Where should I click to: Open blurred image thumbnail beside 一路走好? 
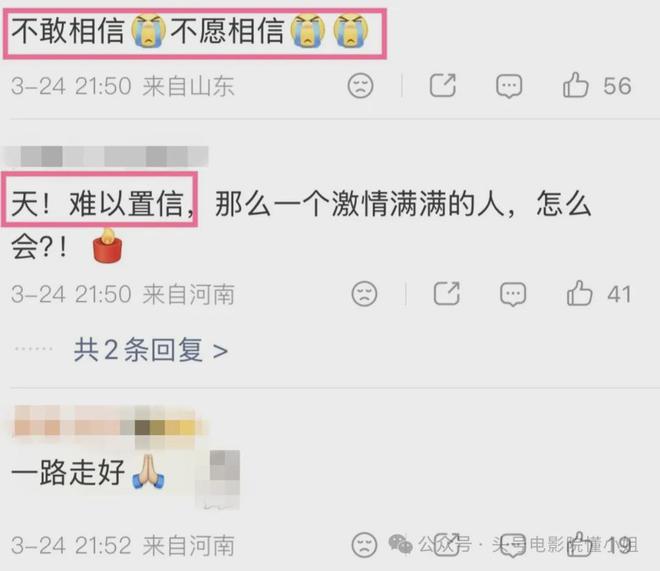(x=218, y=480)
